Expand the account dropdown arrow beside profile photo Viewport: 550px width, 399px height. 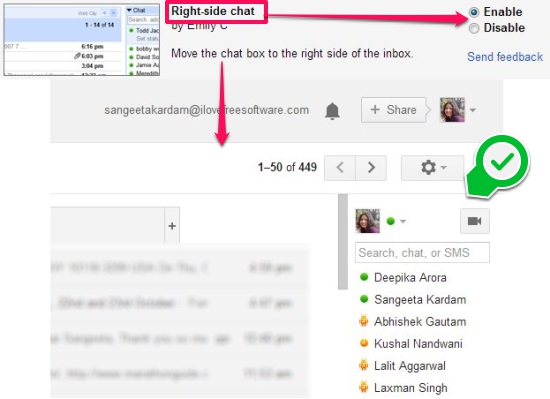[x=472, y=110]
